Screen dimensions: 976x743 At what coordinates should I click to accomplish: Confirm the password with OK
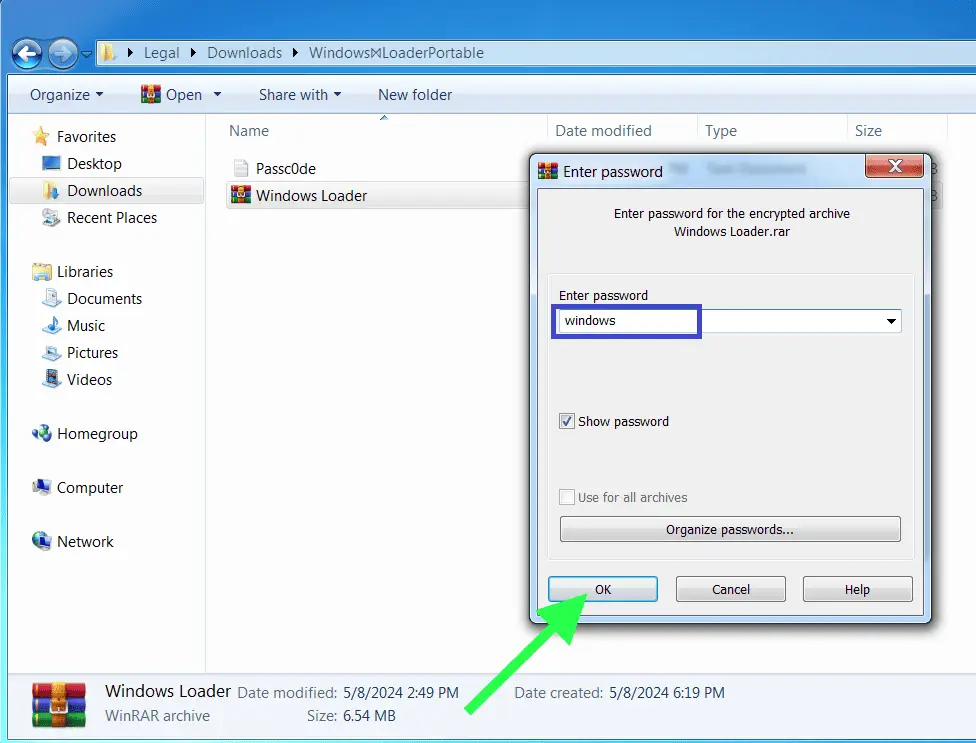click(603, 589)
